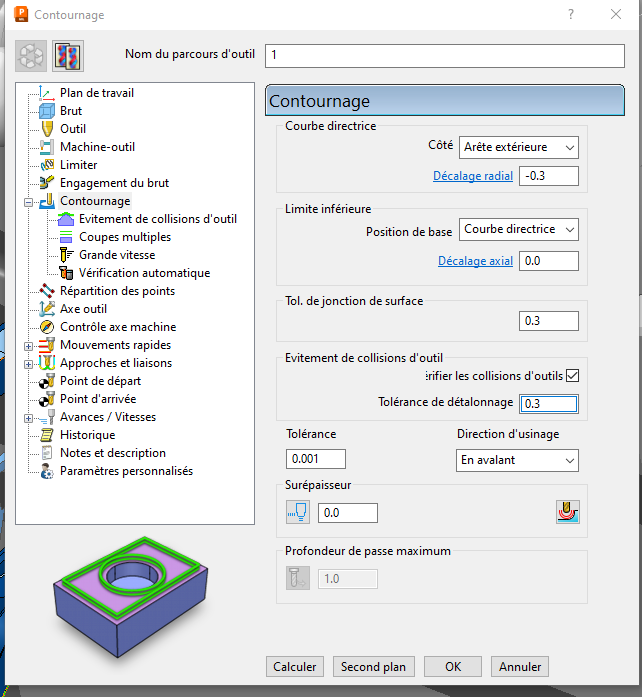Click the Nom du parcours d'outil field
642x697 pixels.
[444, 55]
